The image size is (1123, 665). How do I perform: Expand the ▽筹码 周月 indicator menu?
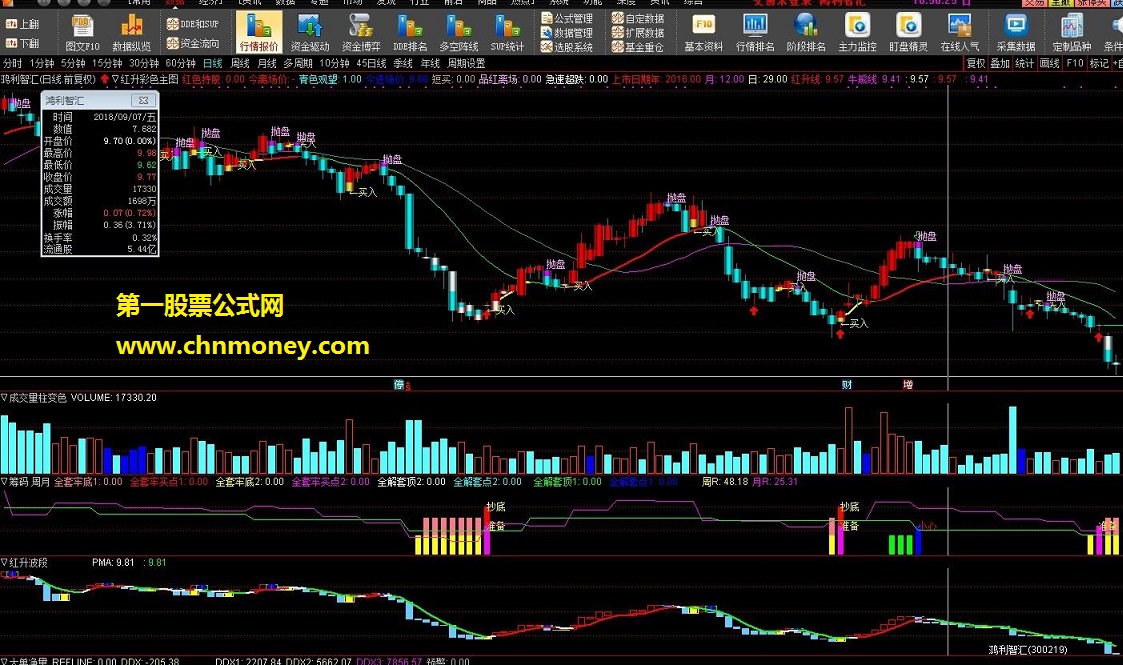pos(25,482)
